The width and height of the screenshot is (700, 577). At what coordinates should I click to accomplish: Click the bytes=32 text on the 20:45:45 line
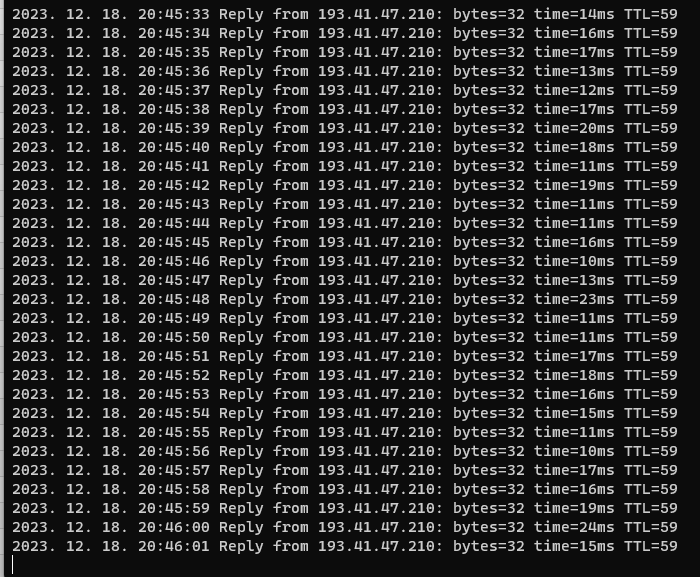[x=489, y=242]
